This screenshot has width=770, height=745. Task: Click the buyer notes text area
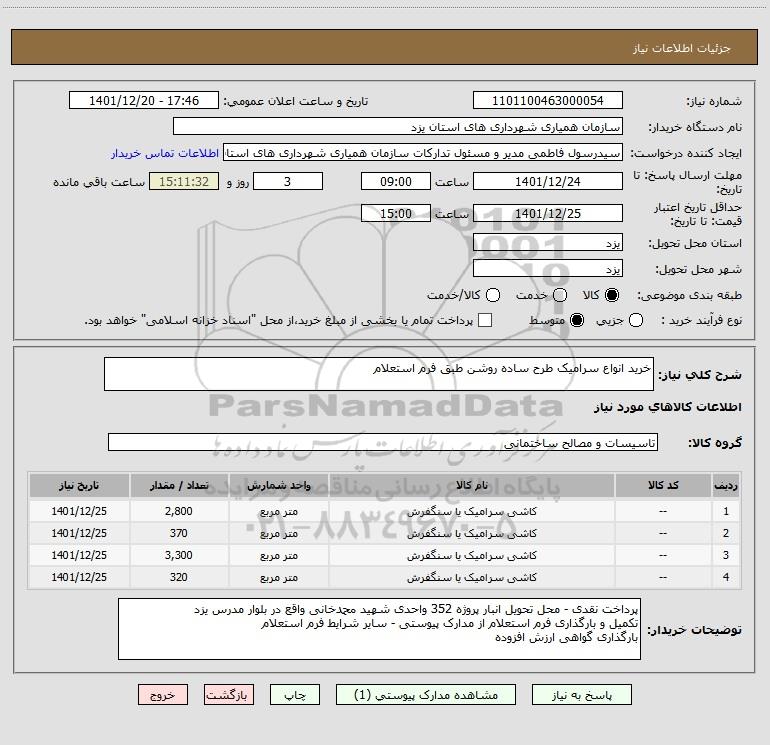379,629
